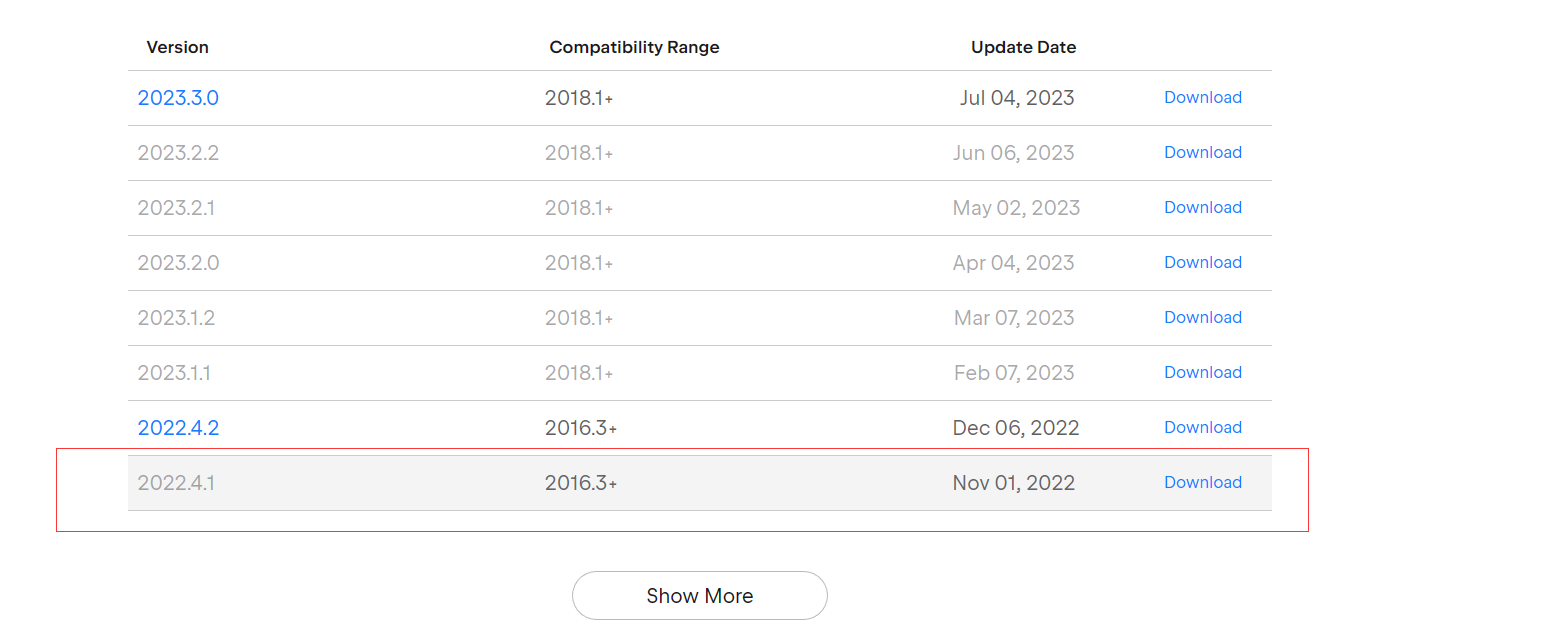Download version 2022.4.1
Screen dimensions: 1559x624
[1202, 483]
